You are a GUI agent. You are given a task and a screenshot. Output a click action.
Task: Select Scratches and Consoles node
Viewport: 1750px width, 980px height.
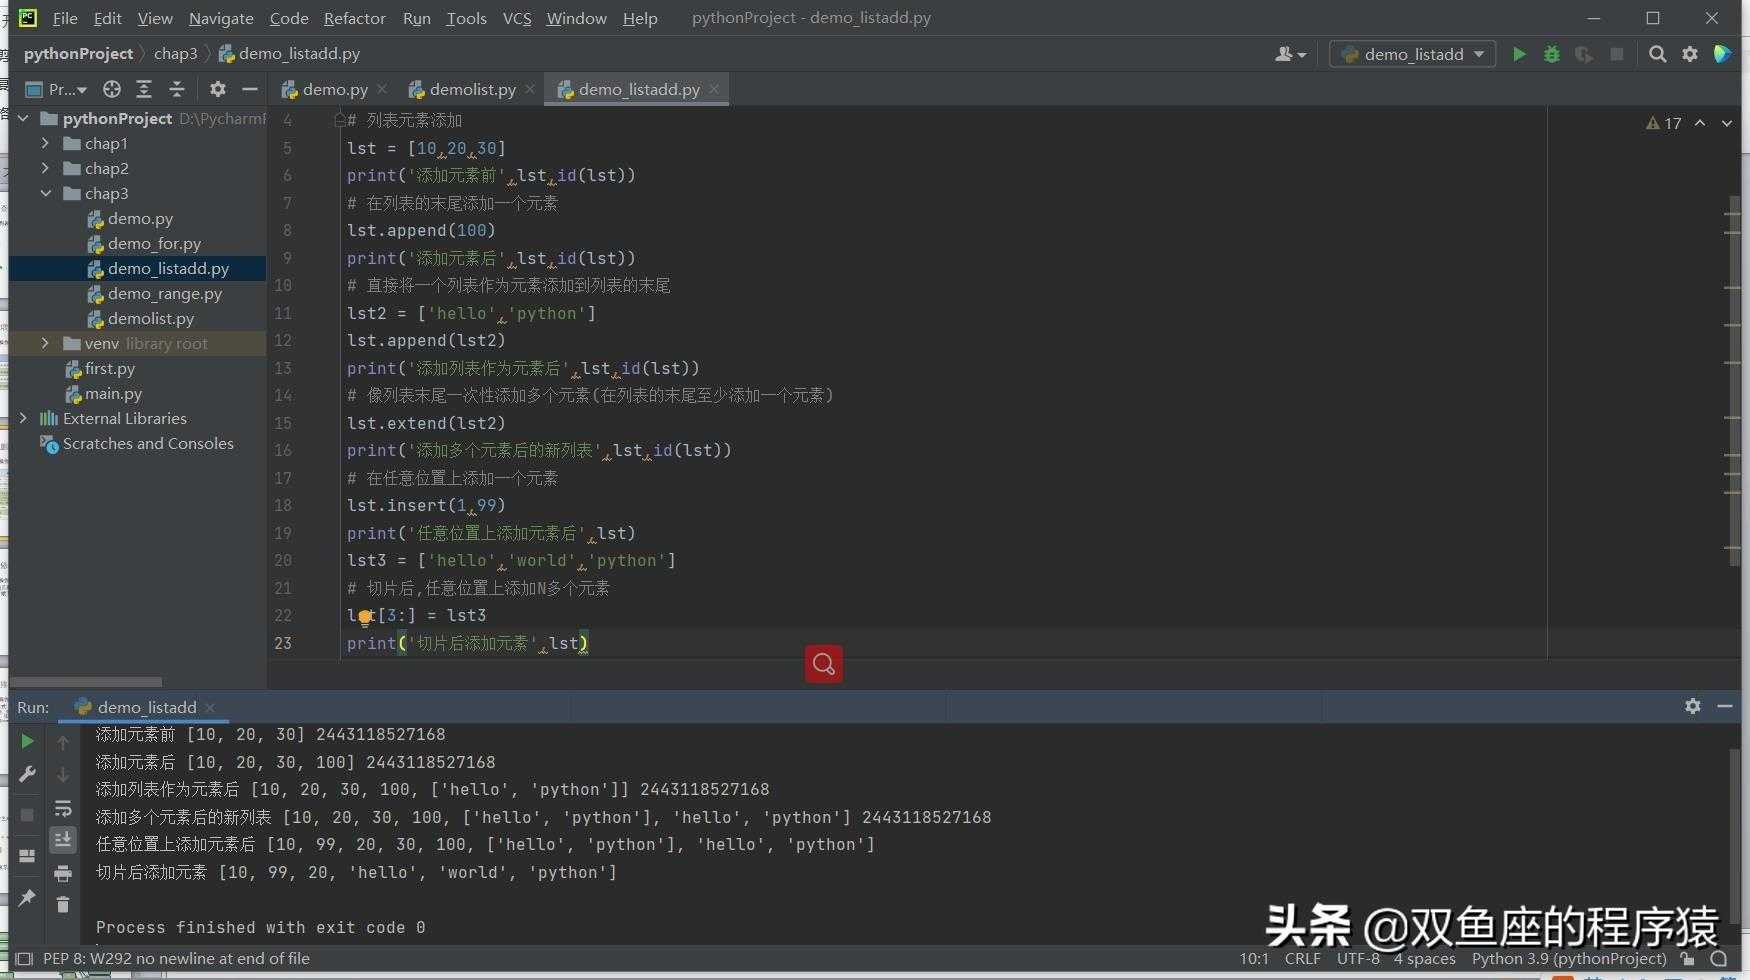point(148,443)
